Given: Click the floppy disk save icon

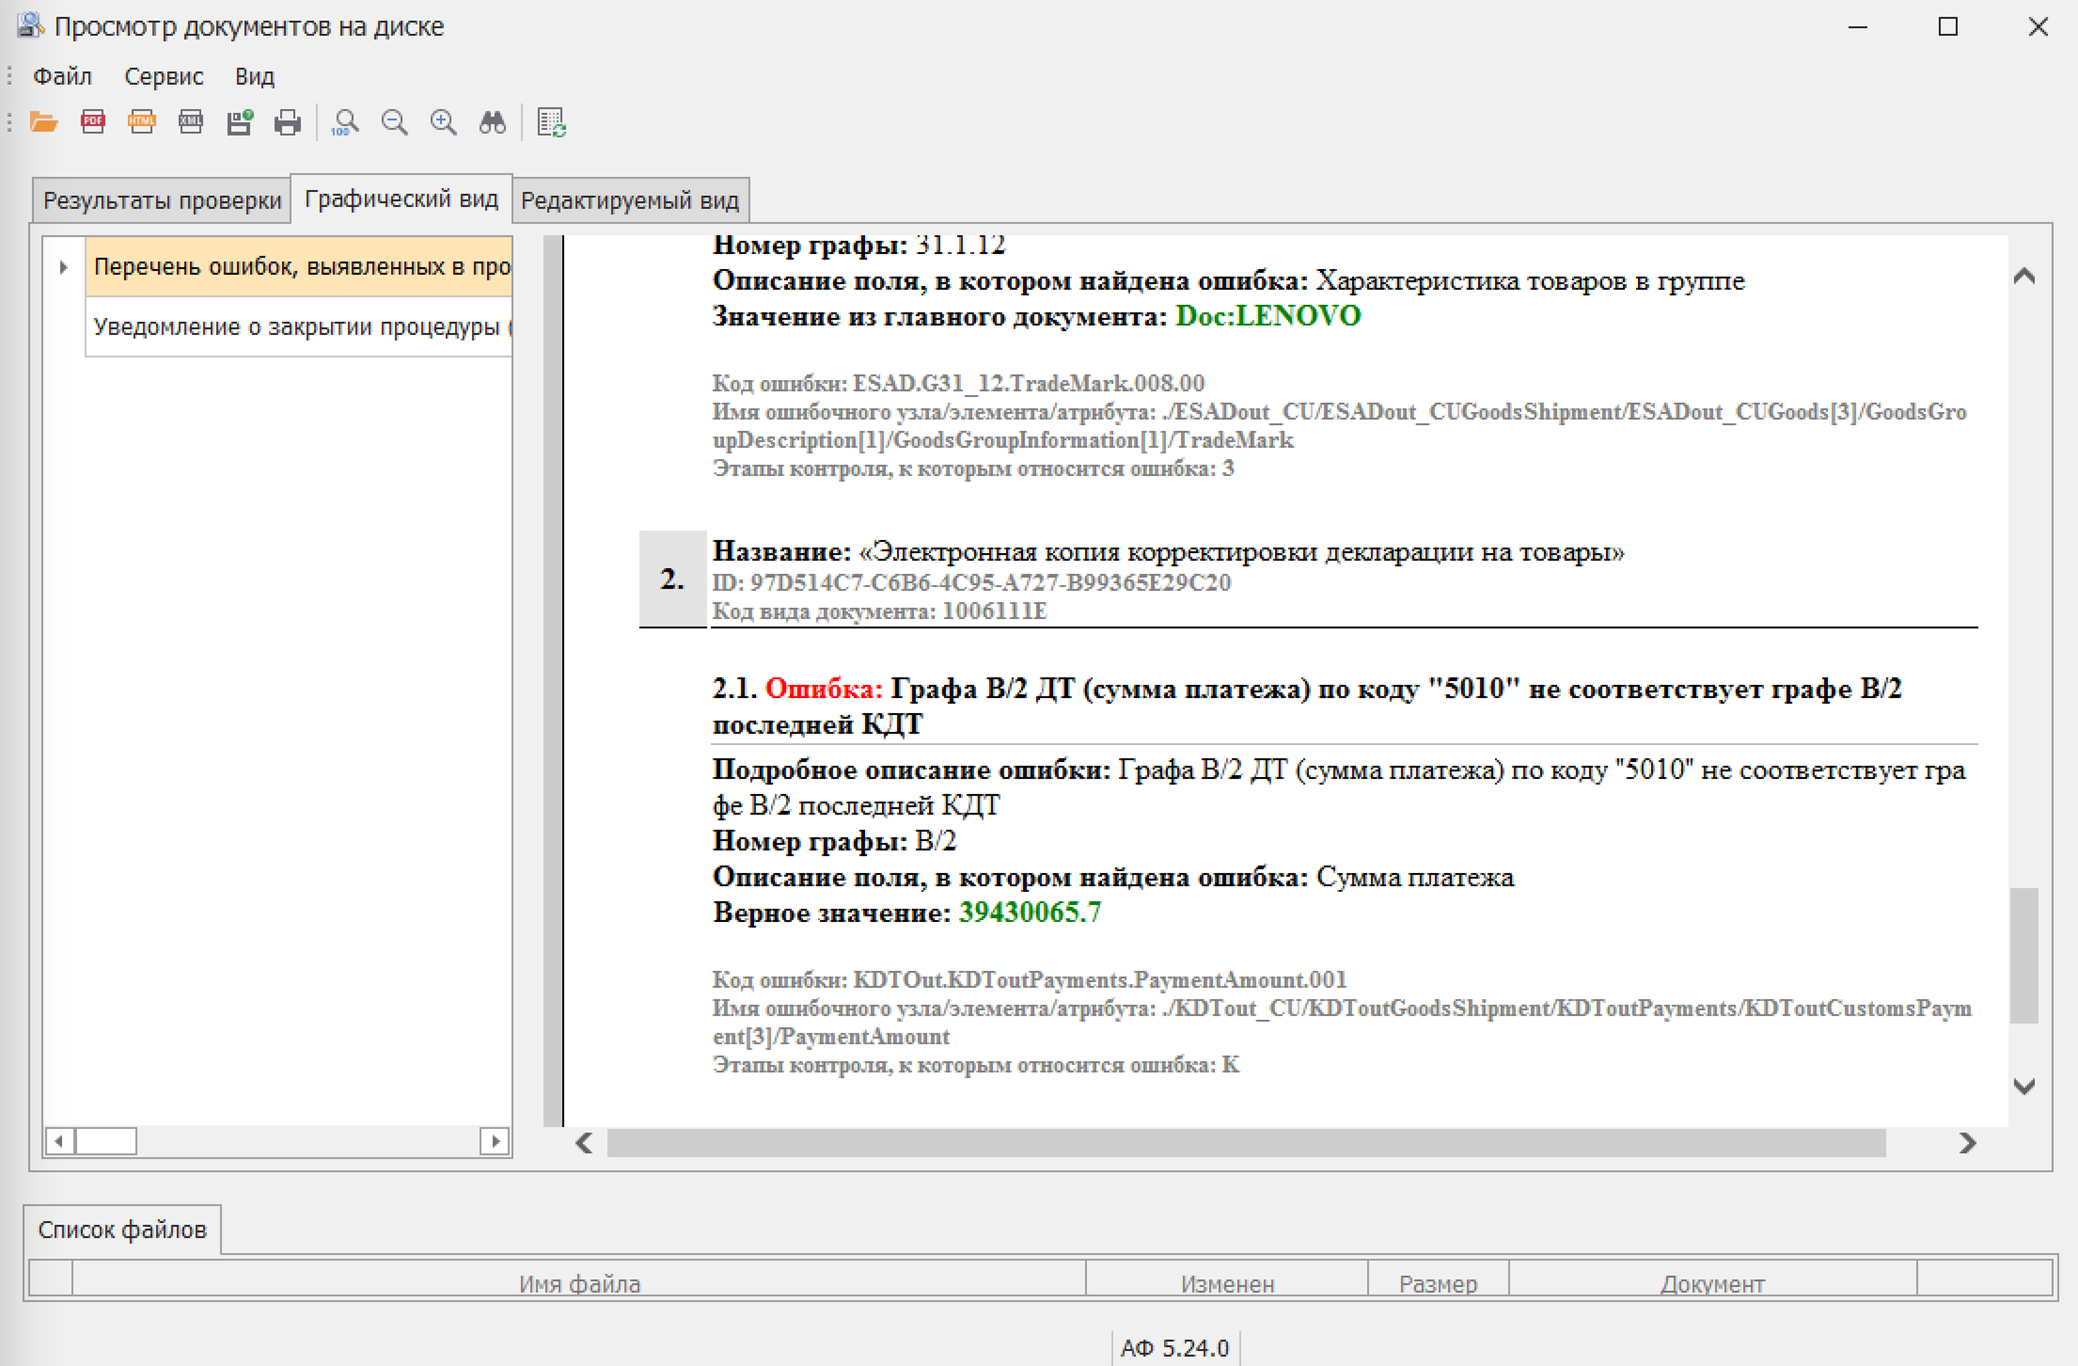Looking at the screenshot, I should [x=239, y=122].
